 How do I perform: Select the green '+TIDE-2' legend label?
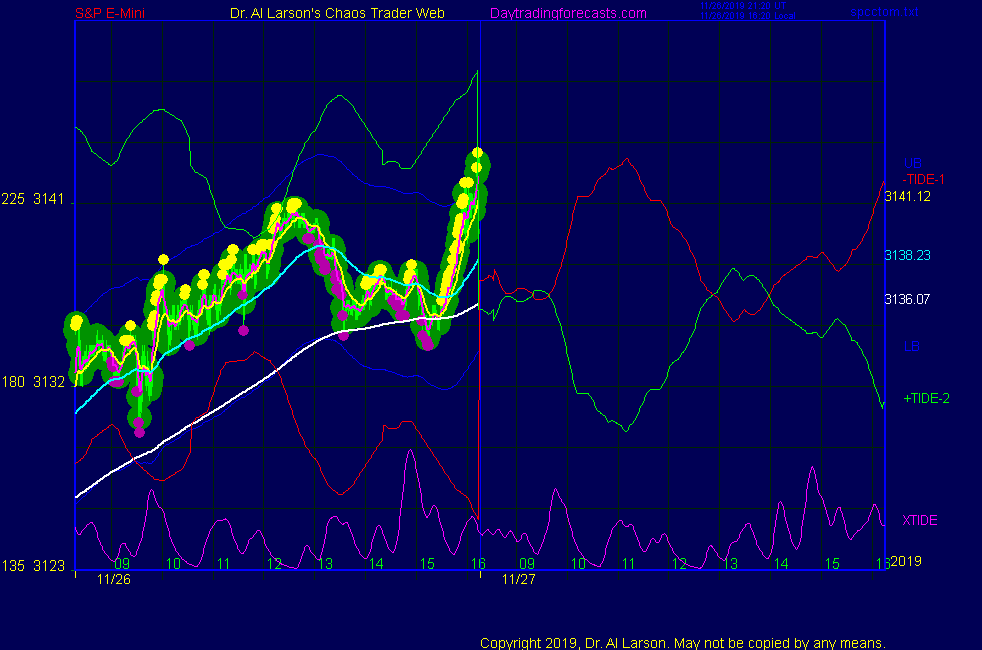pyautogui.click(x=926, y=398)
